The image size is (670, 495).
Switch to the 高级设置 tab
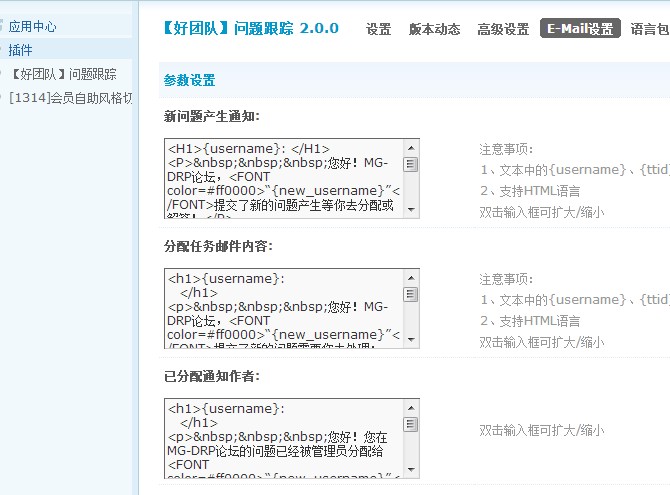[x=503, y=29]
